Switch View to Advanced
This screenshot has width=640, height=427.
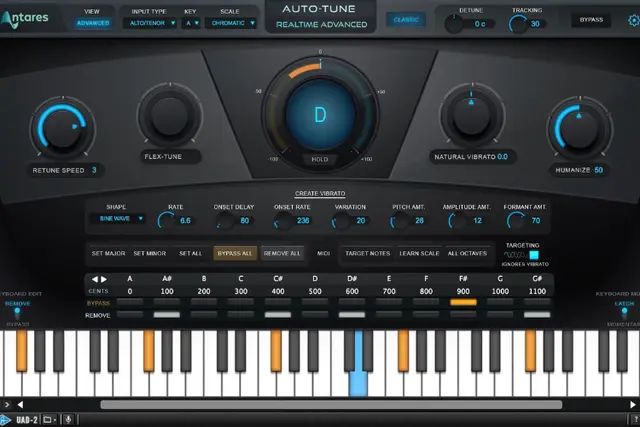[x=93, y=23]
